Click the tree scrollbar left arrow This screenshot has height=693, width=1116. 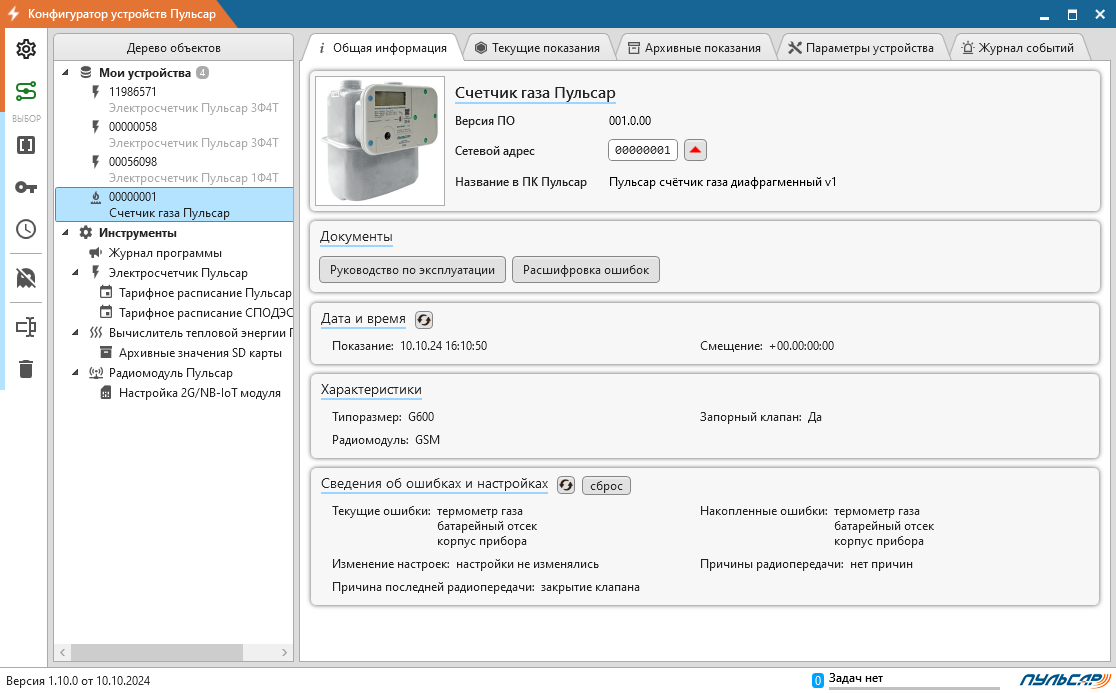point(63,652)
